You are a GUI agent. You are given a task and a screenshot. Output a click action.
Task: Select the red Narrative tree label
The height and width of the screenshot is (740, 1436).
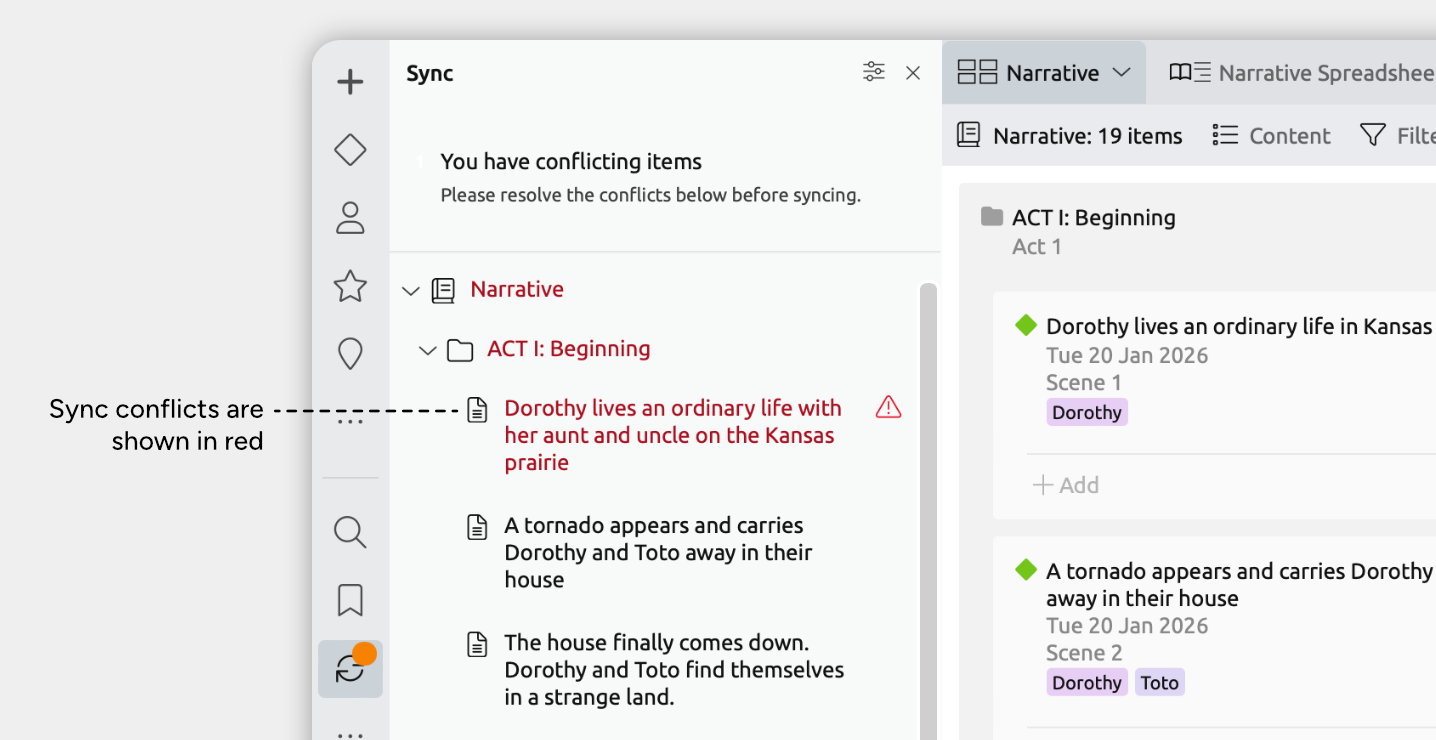(517, 289)
